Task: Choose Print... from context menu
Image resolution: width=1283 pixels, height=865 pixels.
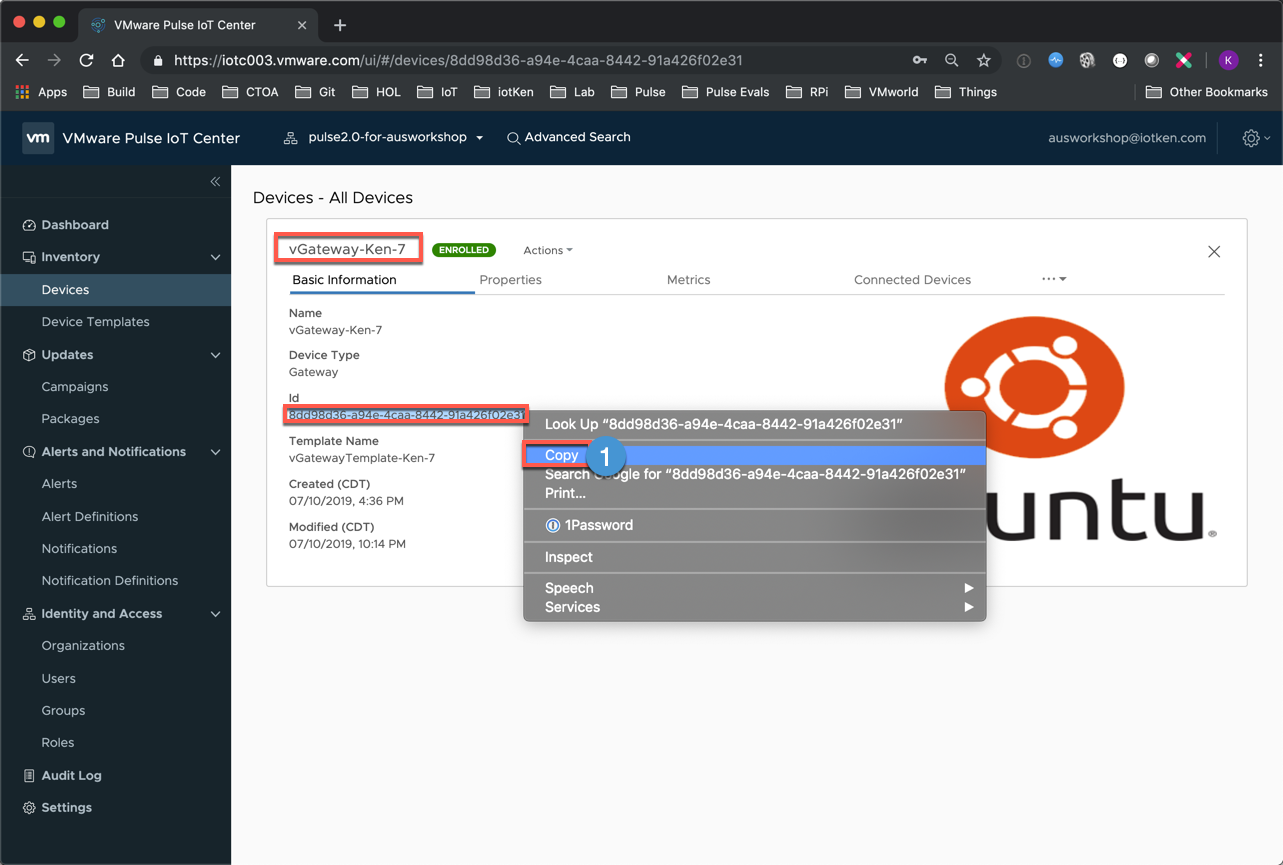Action: coord(755,493)
